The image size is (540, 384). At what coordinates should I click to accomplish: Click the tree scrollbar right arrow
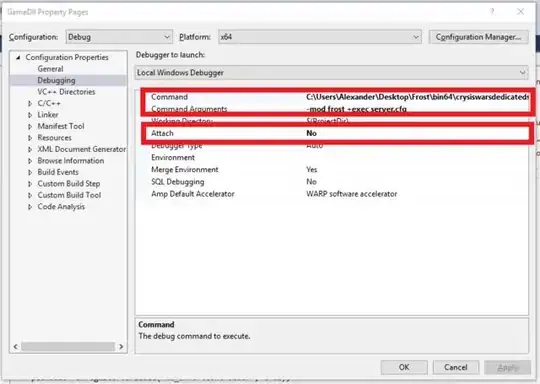121,346
